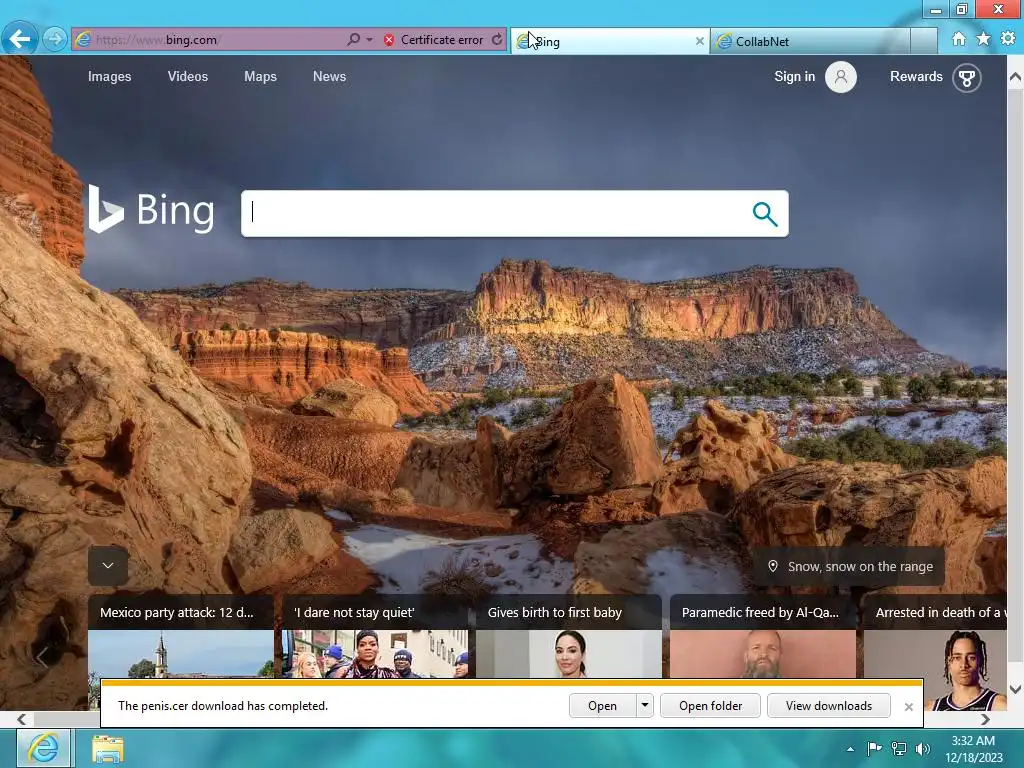Open the "Paramedic freed by Al-Qa..." card
This screenshot has height=768, width=1024.
coord(763,636)
